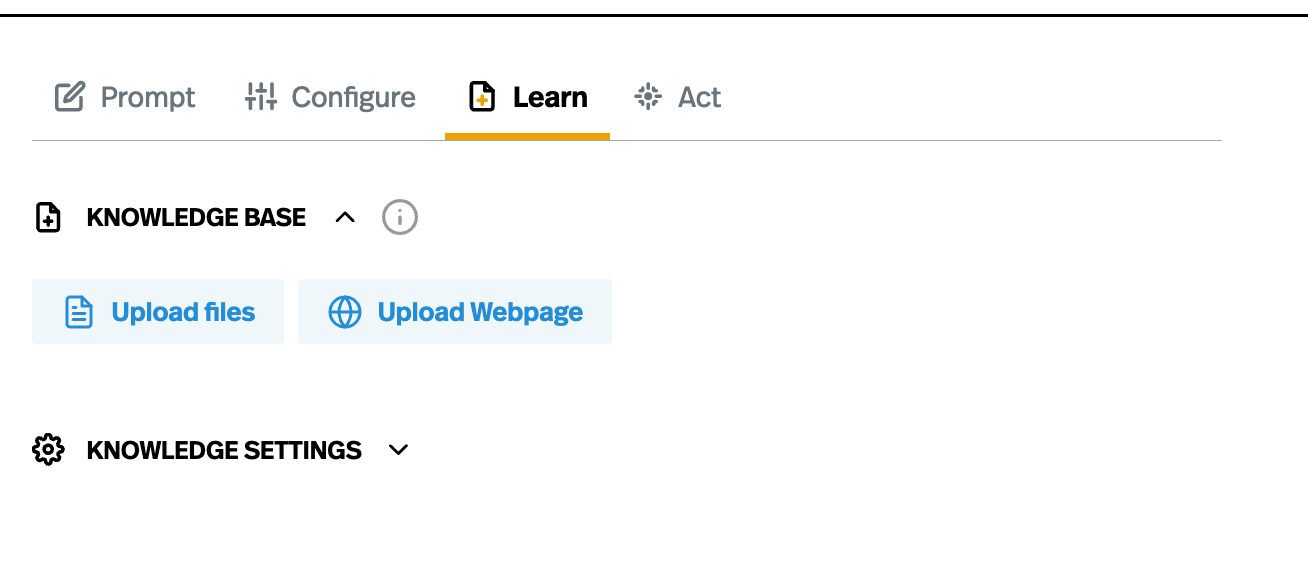
Task: Click the file icon left of KNOWLEDGE BASE
Action: pos(48,217)
